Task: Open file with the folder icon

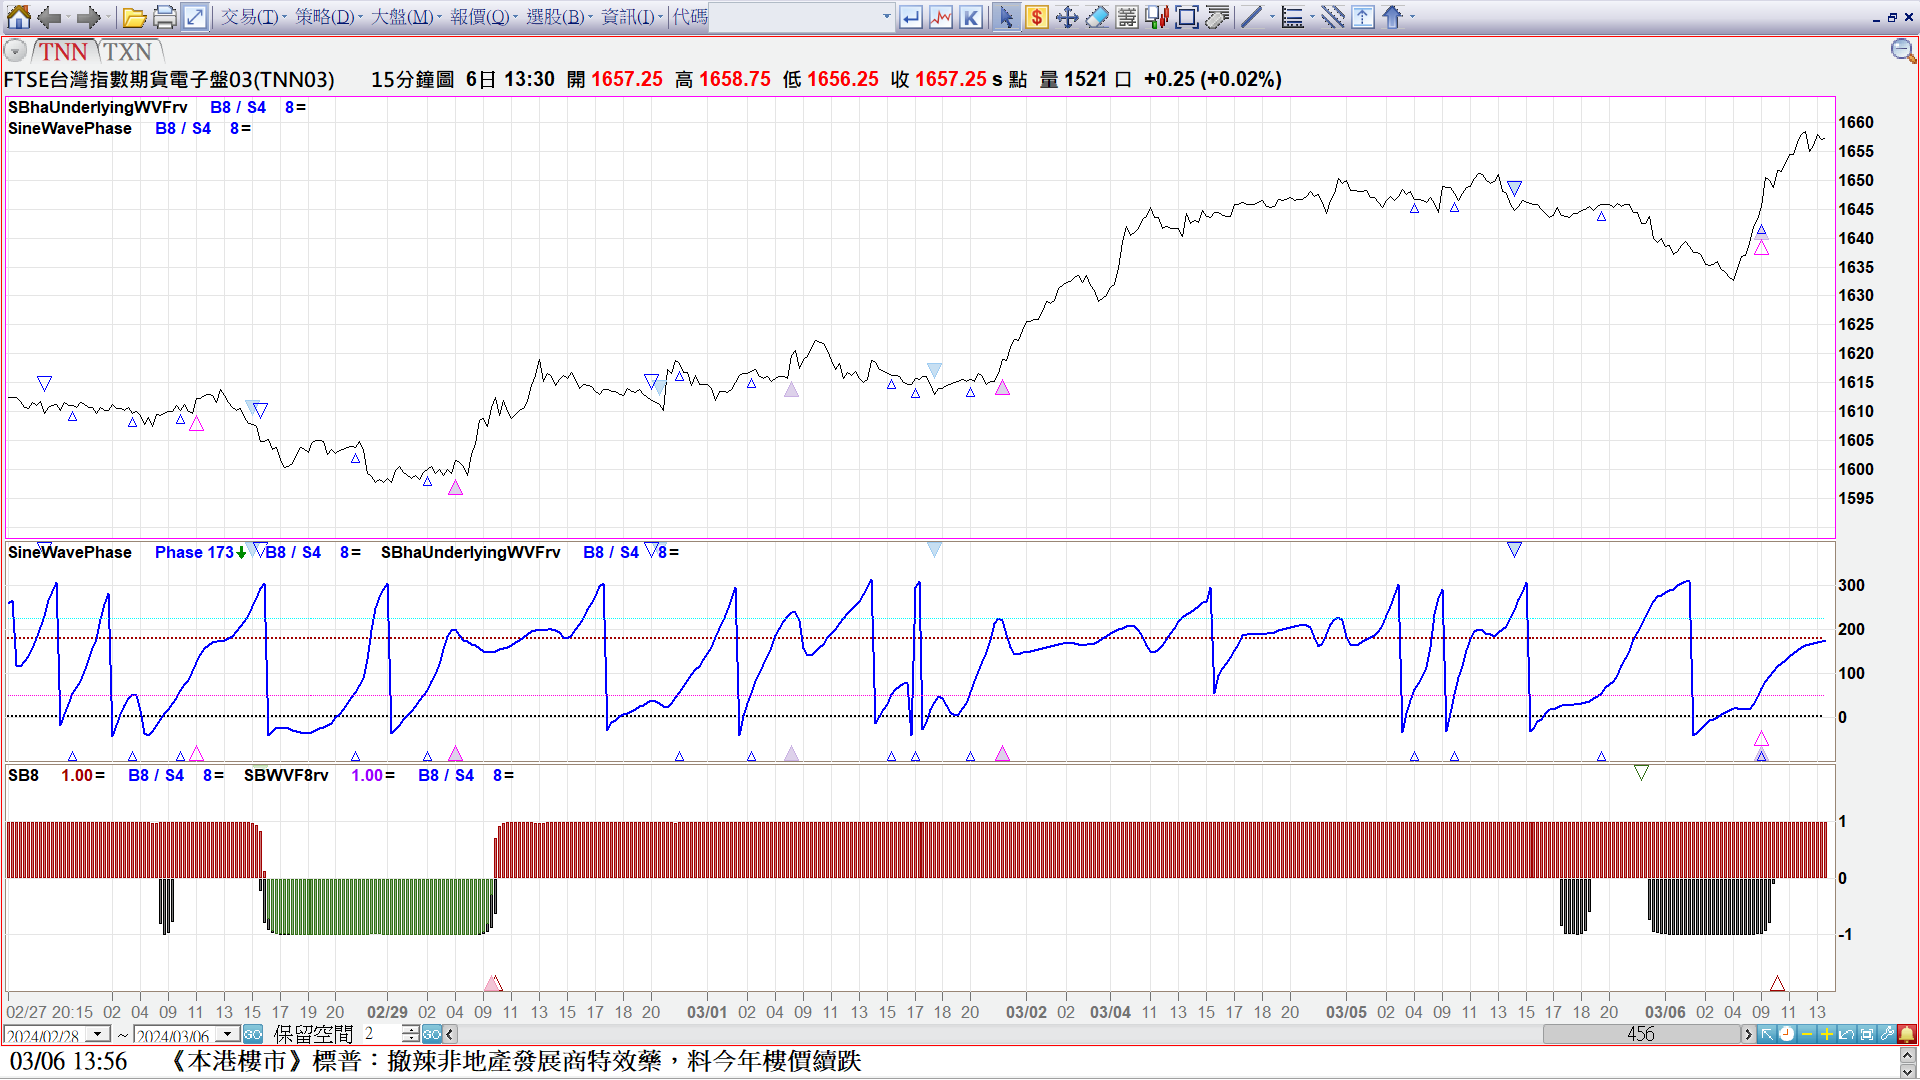Action: pyautogui.click(x=135, y=17)
